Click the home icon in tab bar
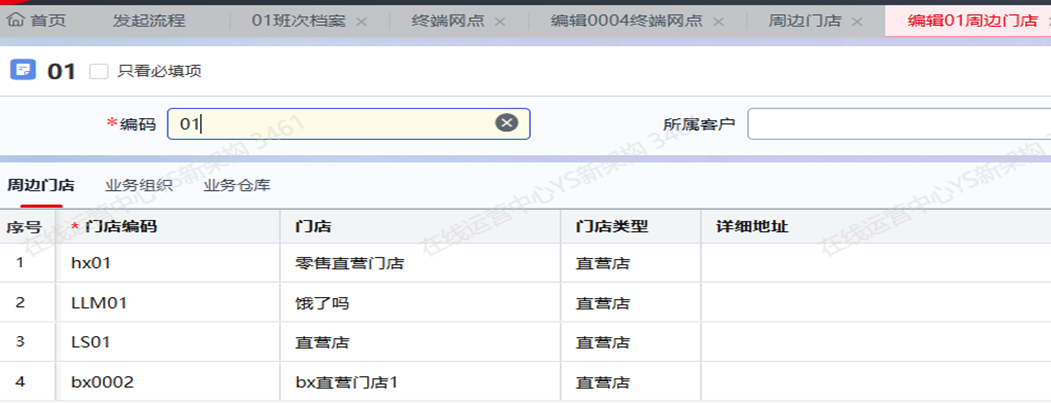This screenshot has width=1051, height=403. pyautogui.click(x=14, y=20)
